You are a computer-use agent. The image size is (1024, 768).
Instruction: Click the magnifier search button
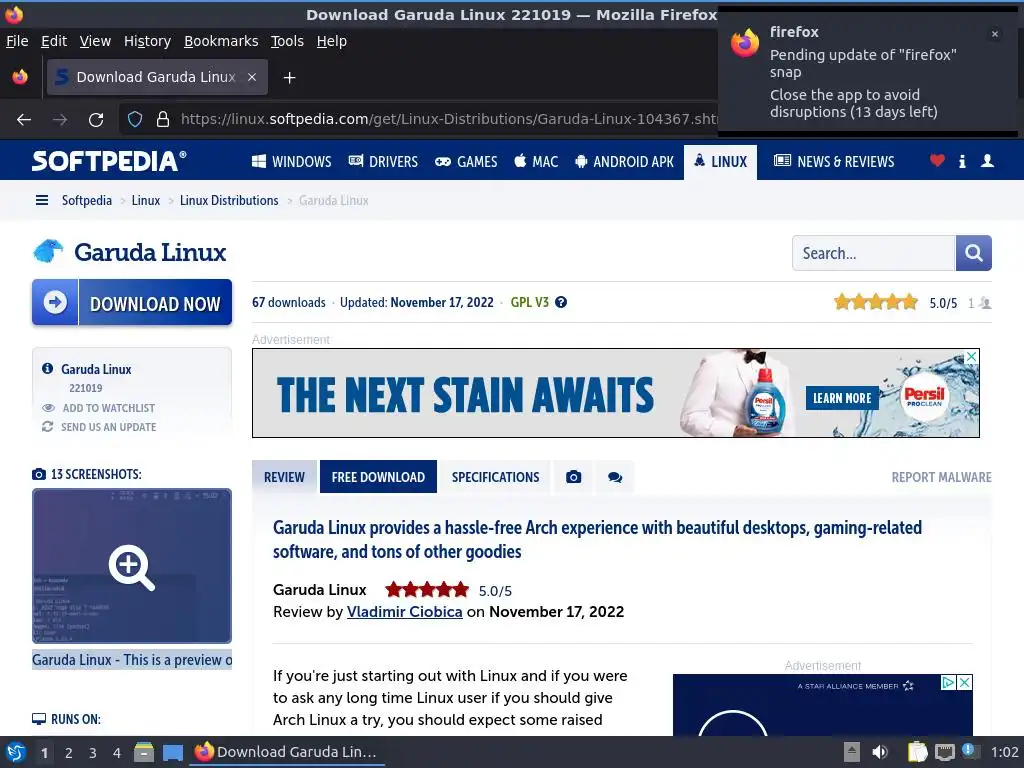click(974, 253)
